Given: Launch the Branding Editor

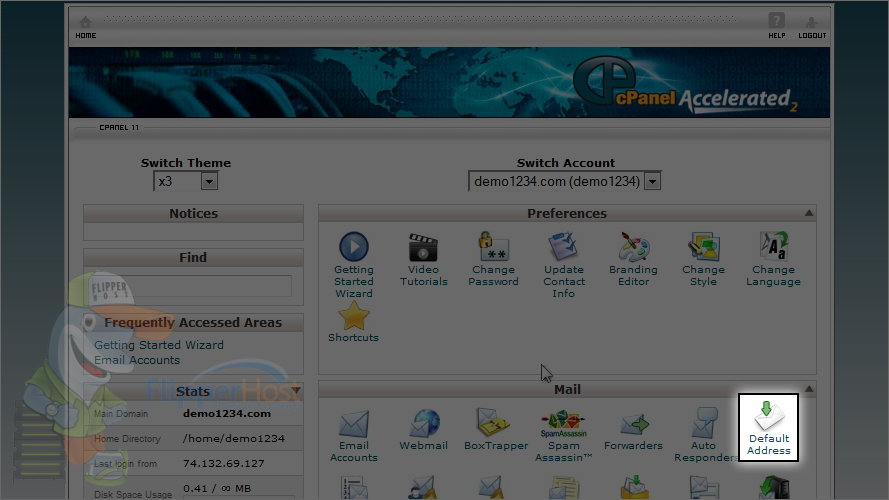Looking at the screenshot, I should coord(633,247).
